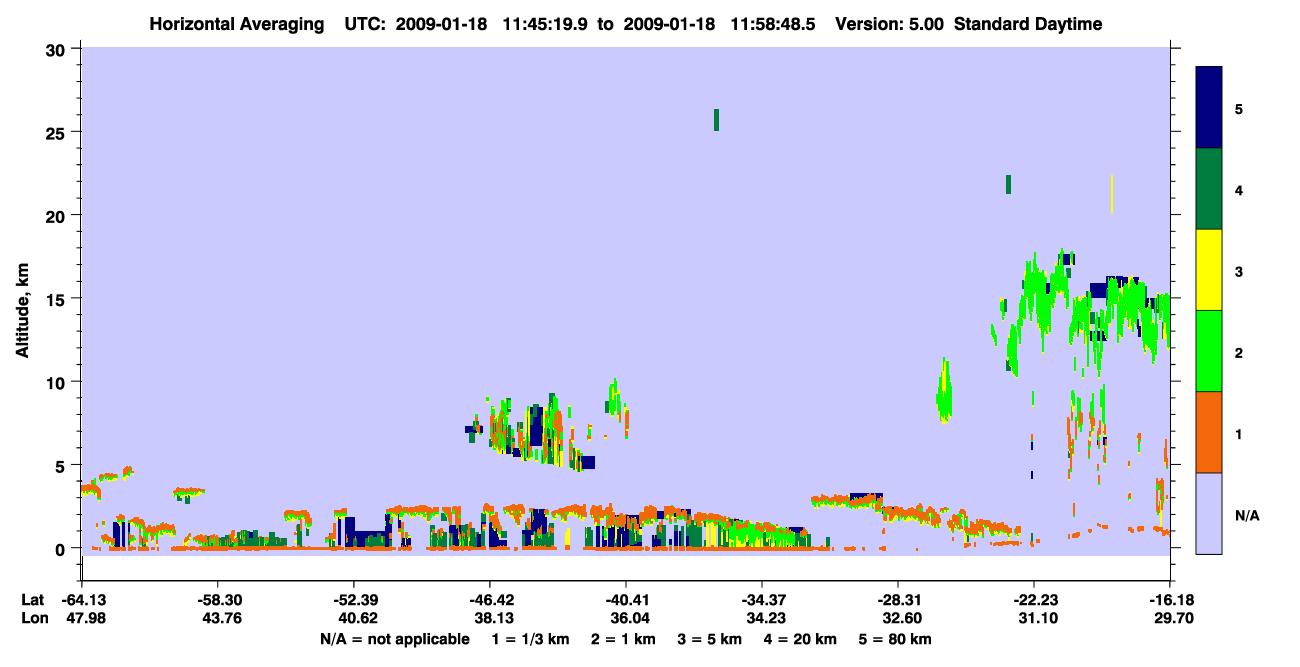Image resolution: width=1300 pixels, height=667 pixels.
Task: Click the latitude value '-40.41'
Action: point(626,600)
